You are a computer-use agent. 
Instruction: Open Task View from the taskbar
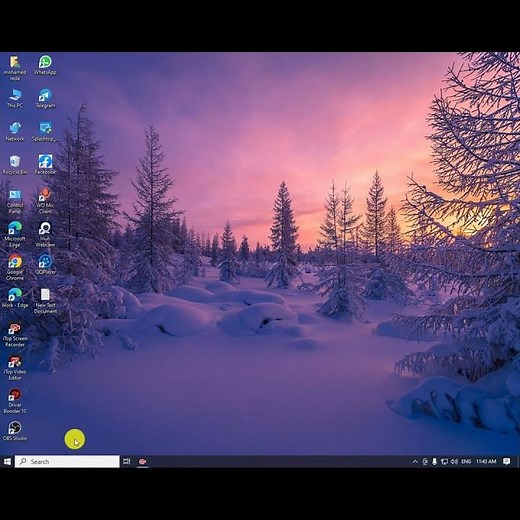pyautogui.click(x=127, y=461)
